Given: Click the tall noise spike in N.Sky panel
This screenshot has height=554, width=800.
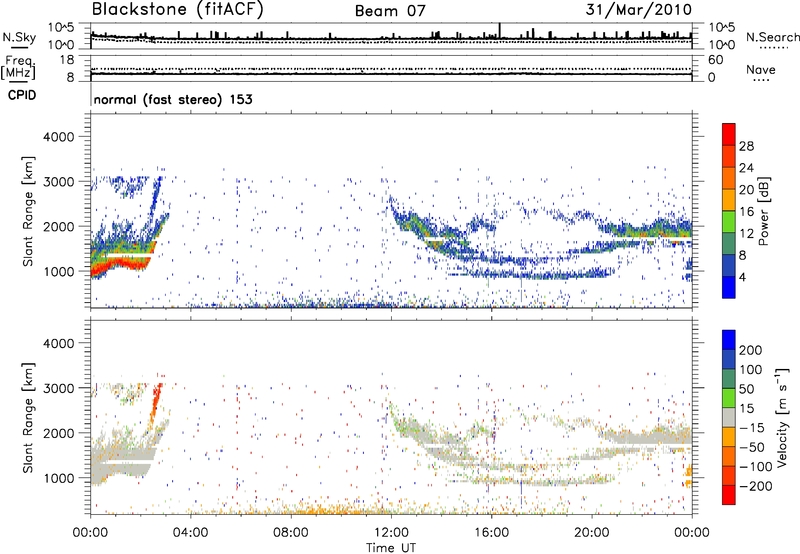Looking at the screenshot, I should pos(500,31).
